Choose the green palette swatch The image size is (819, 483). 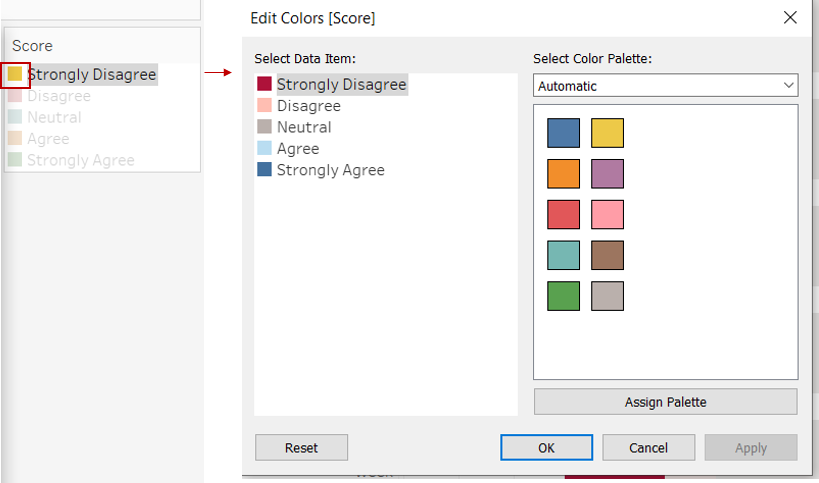point(563,296)
